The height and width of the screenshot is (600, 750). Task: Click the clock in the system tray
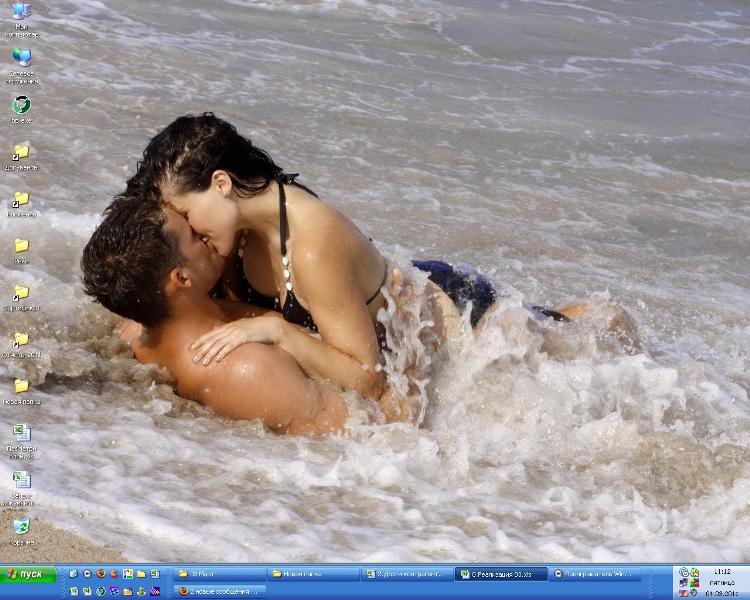(x=723, y=573)
